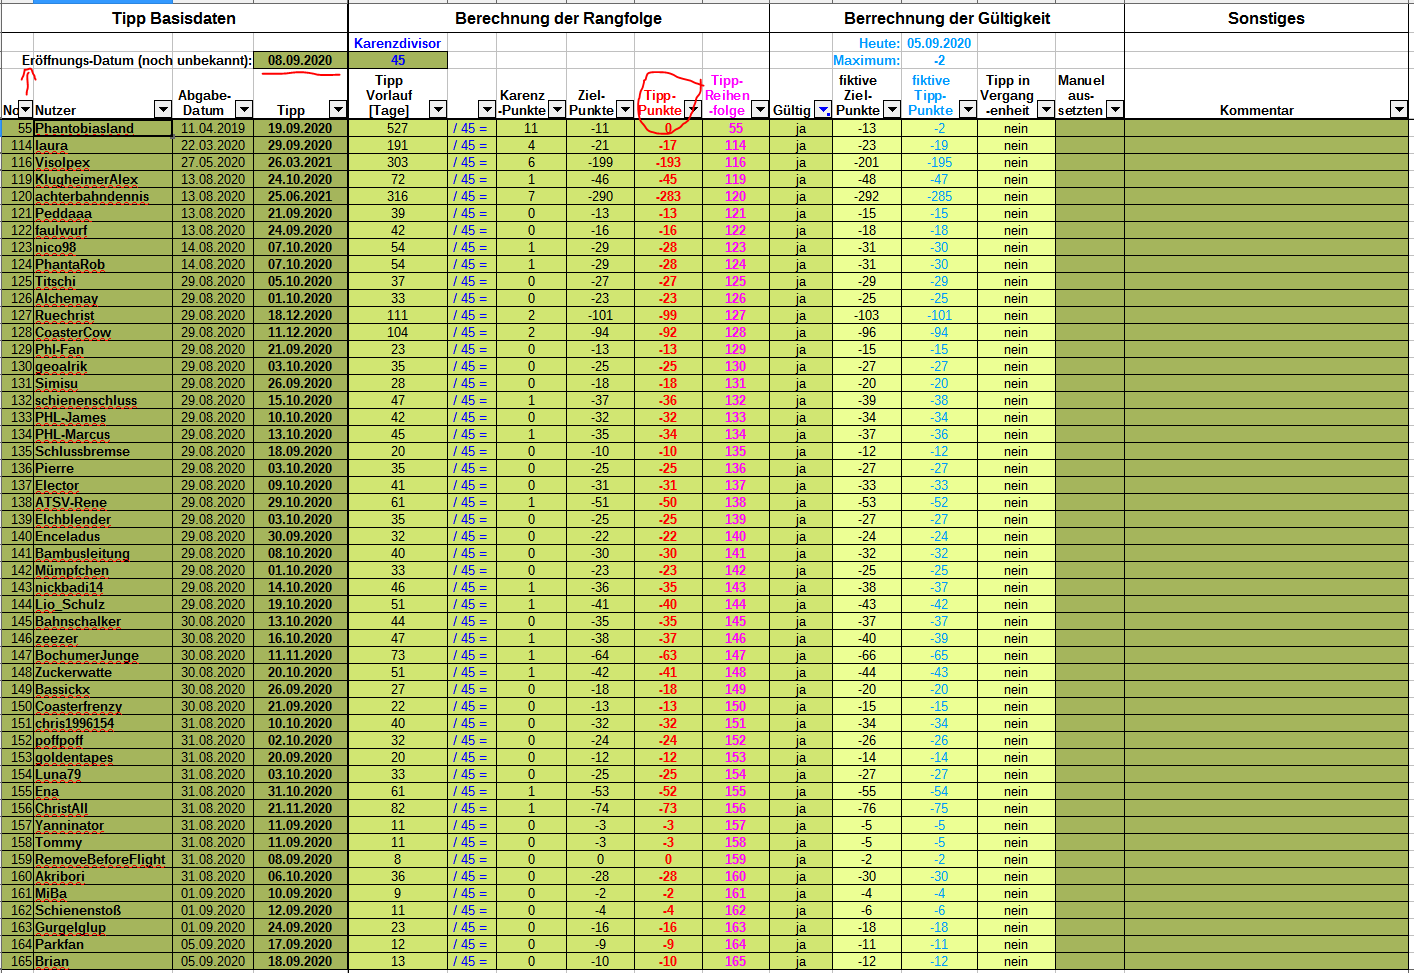Click the 'Berechnung der Rangfolge' section header

[558, 18]
